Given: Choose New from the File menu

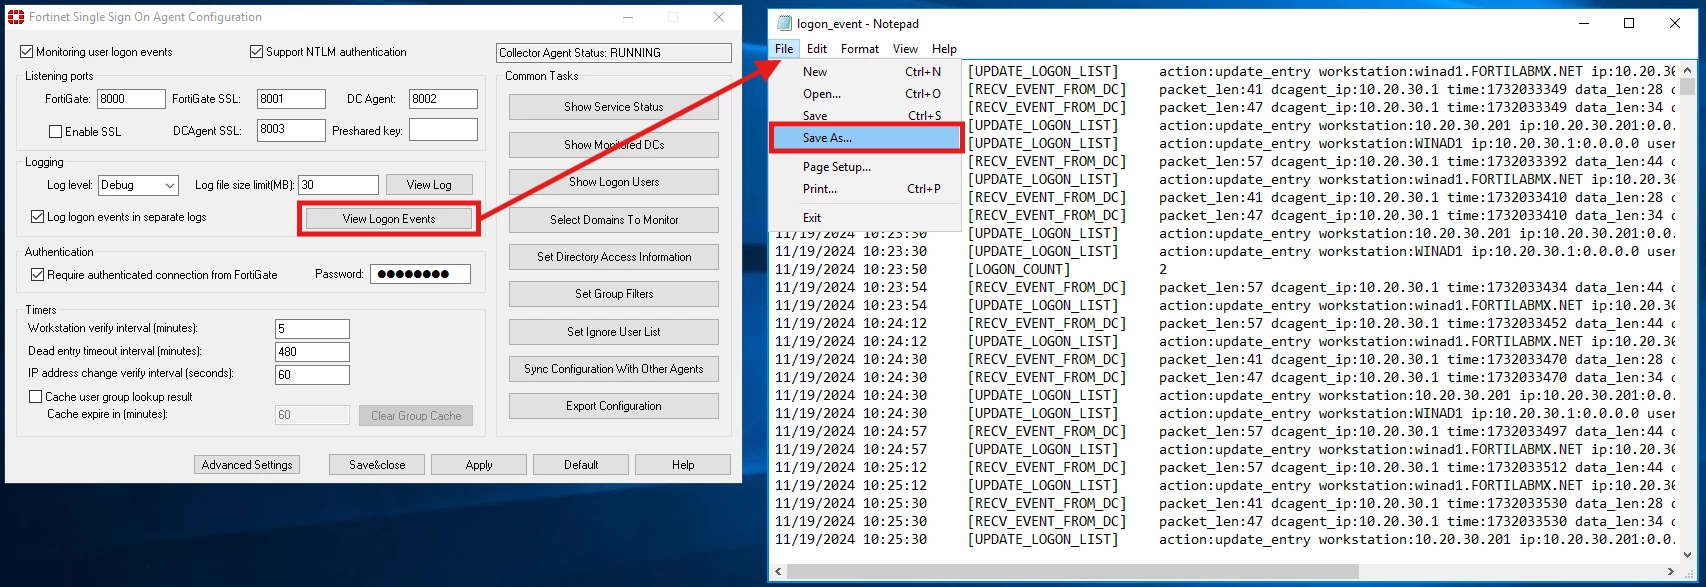Looking at the screenshot, I should 866,72.
